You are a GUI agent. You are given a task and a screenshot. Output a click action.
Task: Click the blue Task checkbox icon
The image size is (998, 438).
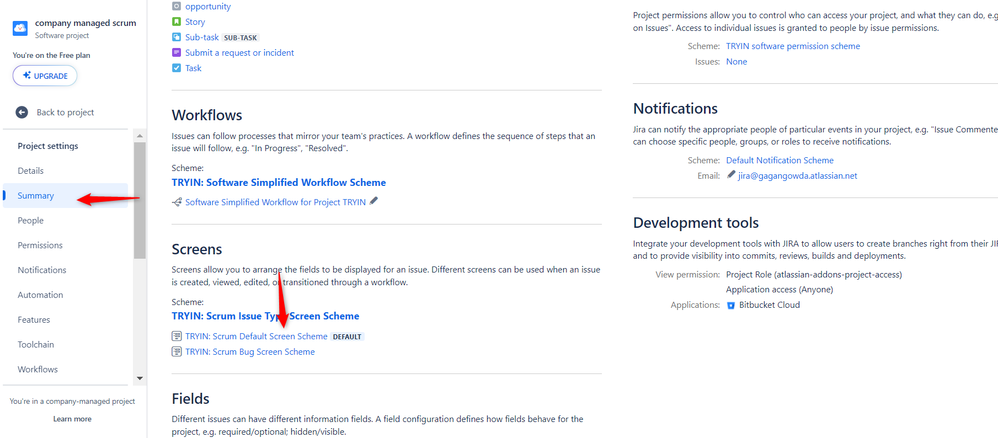[176, 67]
